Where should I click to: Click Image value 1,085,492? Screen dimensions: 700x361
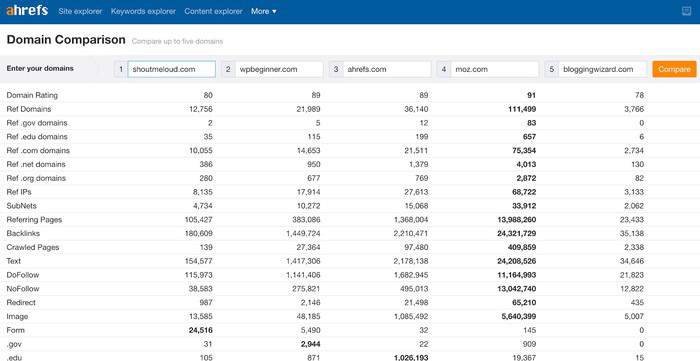point(411,316)
